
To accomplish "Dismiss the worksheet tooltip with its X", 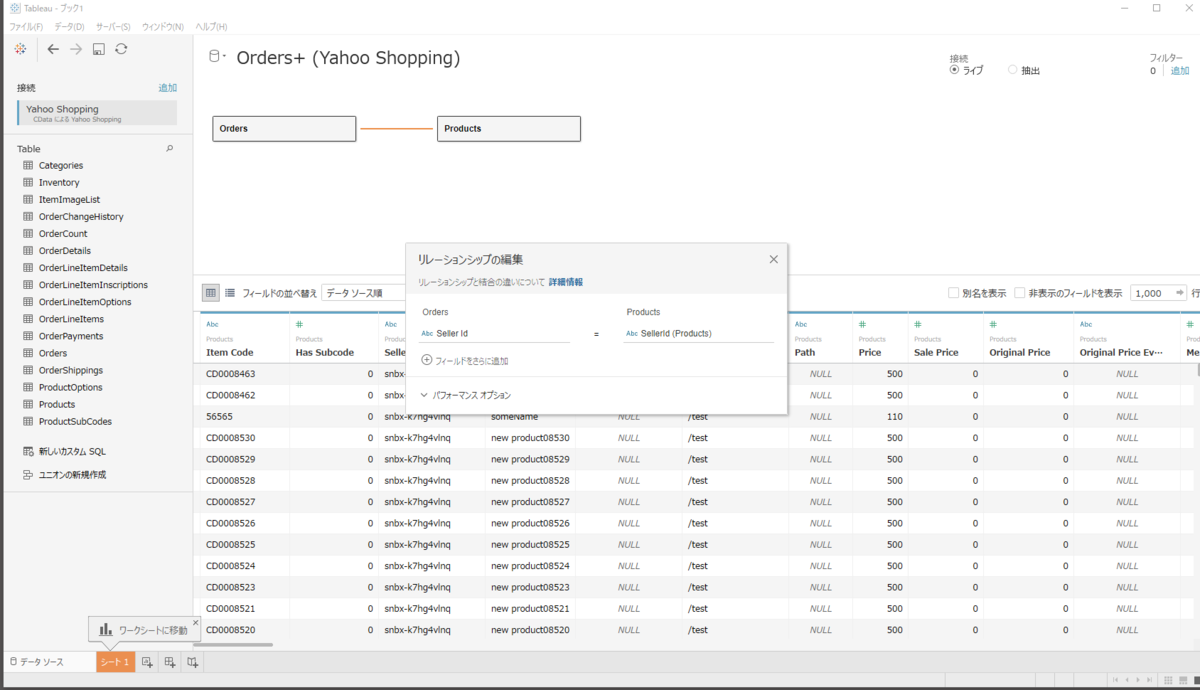I will click(196, 622).
